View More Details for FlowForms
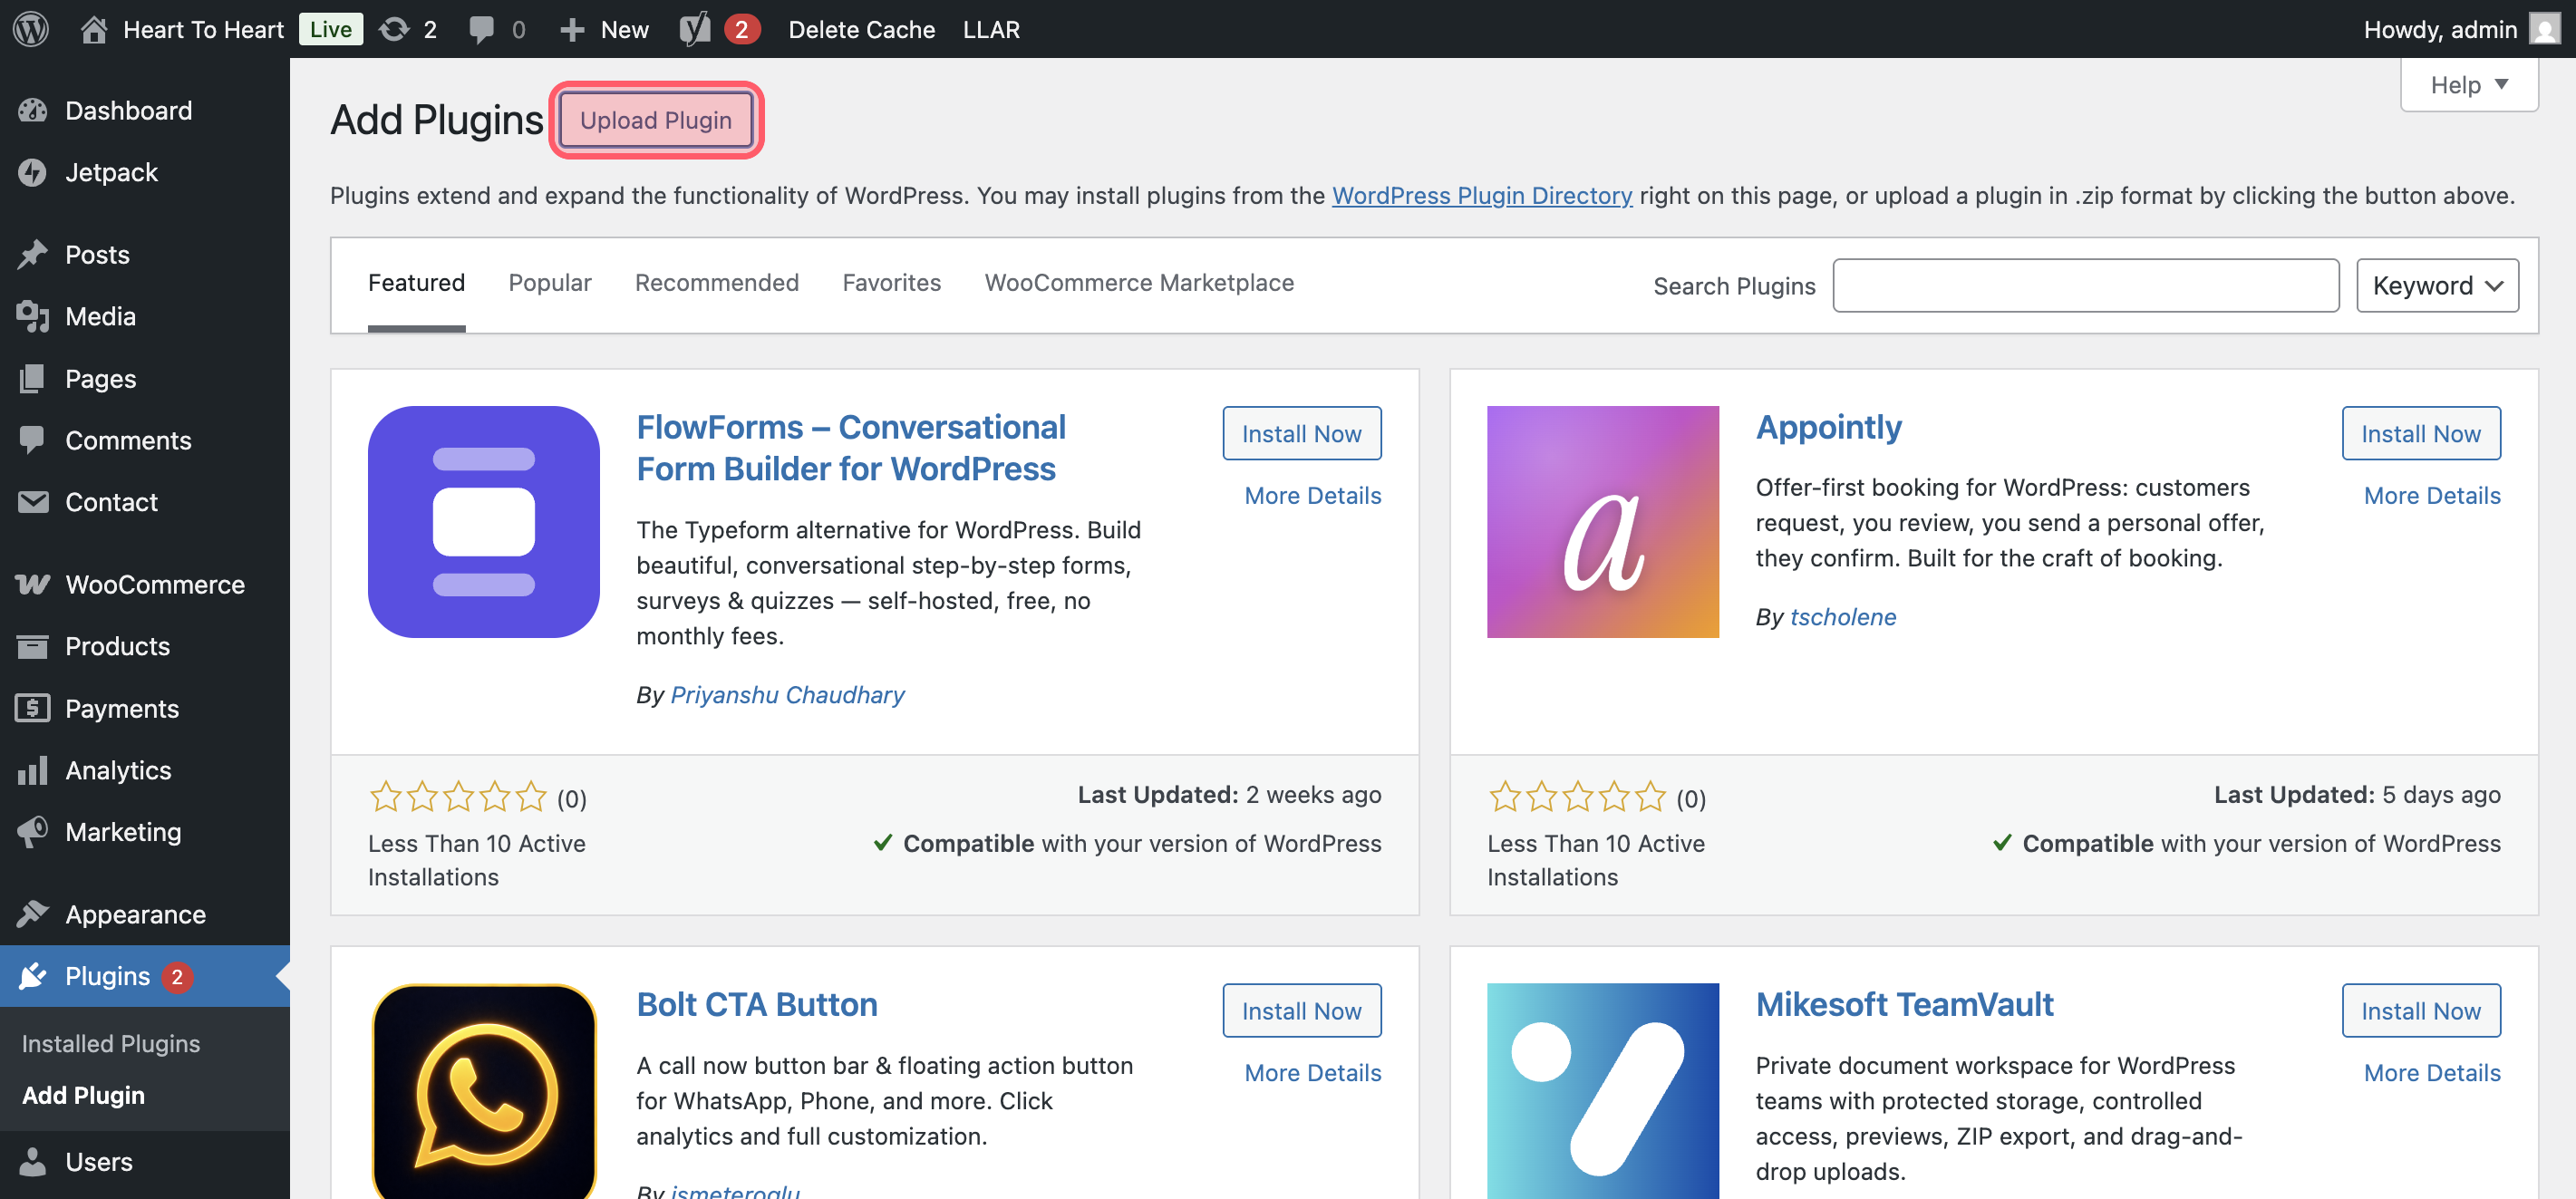The image size is (2576, 1199). [1313, 495]
